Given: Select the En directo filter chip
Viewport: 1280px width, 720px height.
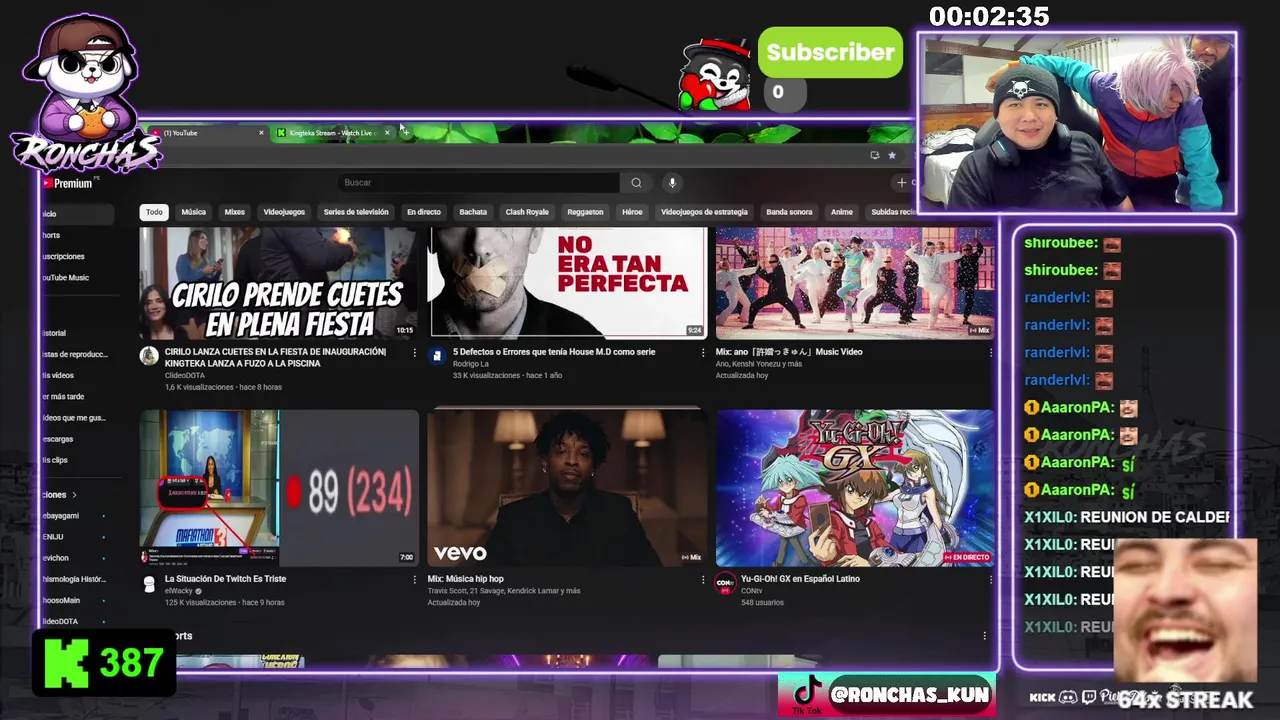Looking at the screenshot, I should [424, 212].
